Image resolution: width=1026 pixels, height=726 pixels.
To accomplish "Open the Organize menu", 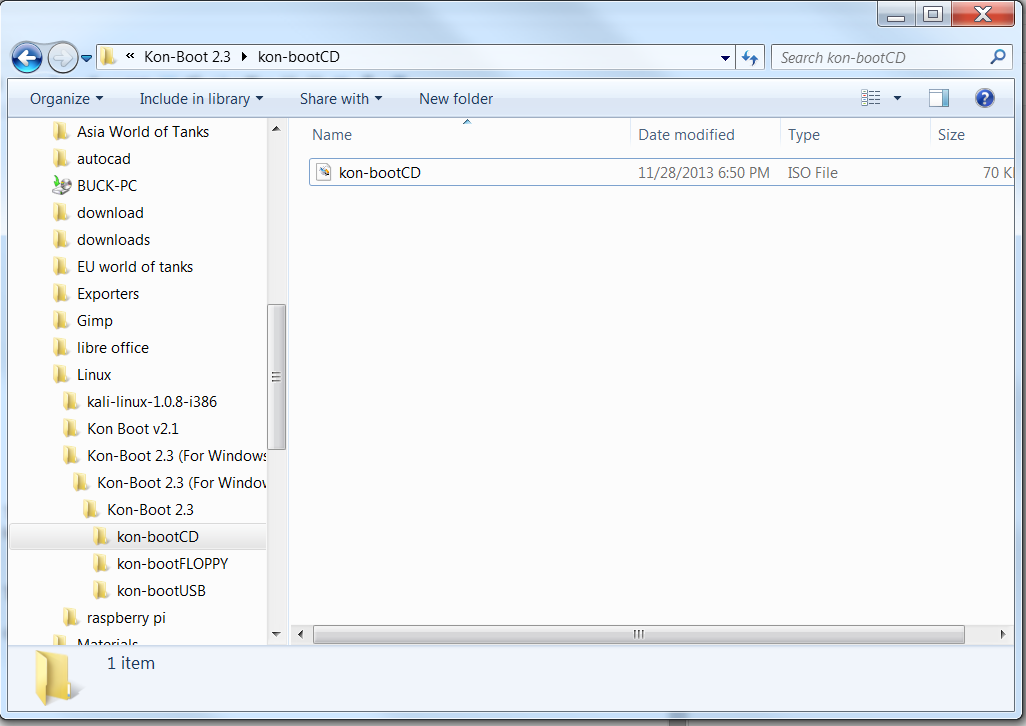I will pyautogui.click(x=66, y=99).
